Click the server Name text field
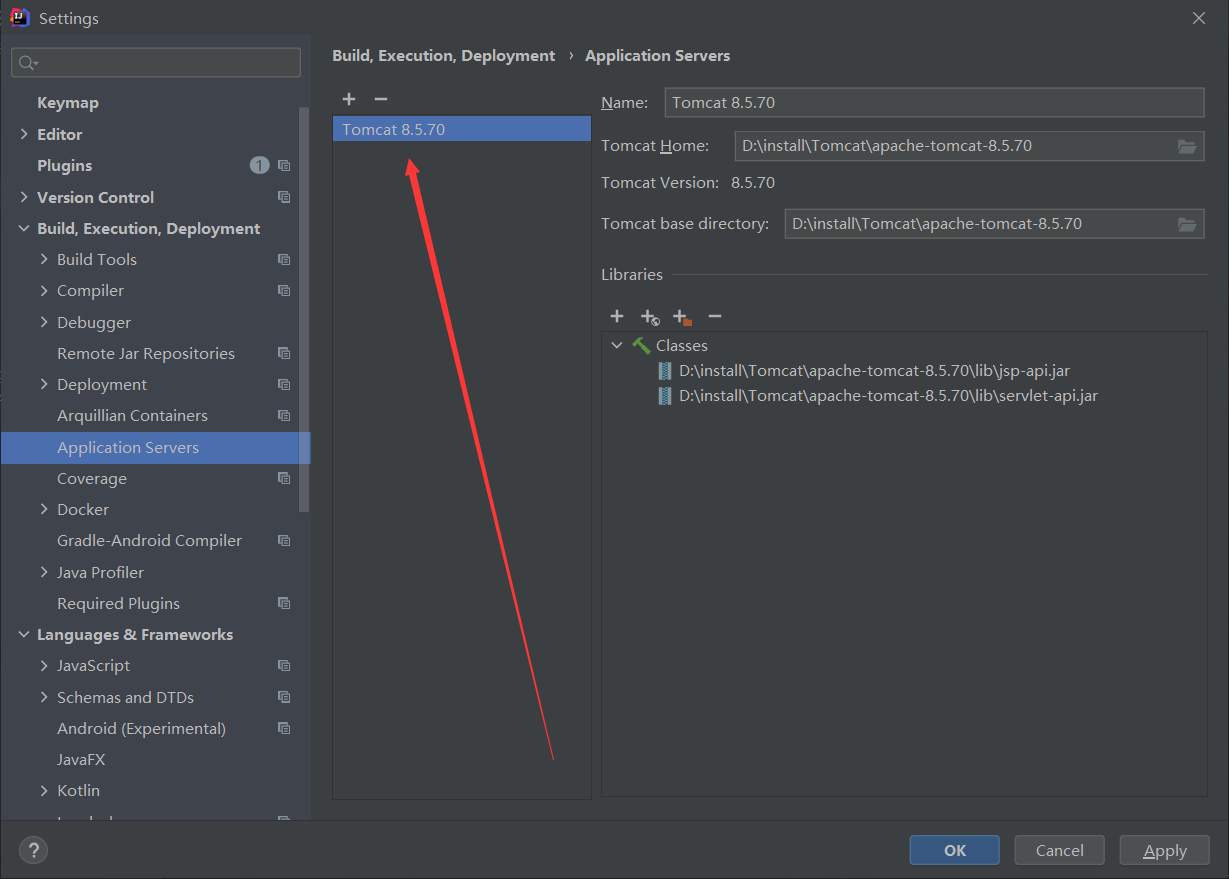 coord(934,103)
